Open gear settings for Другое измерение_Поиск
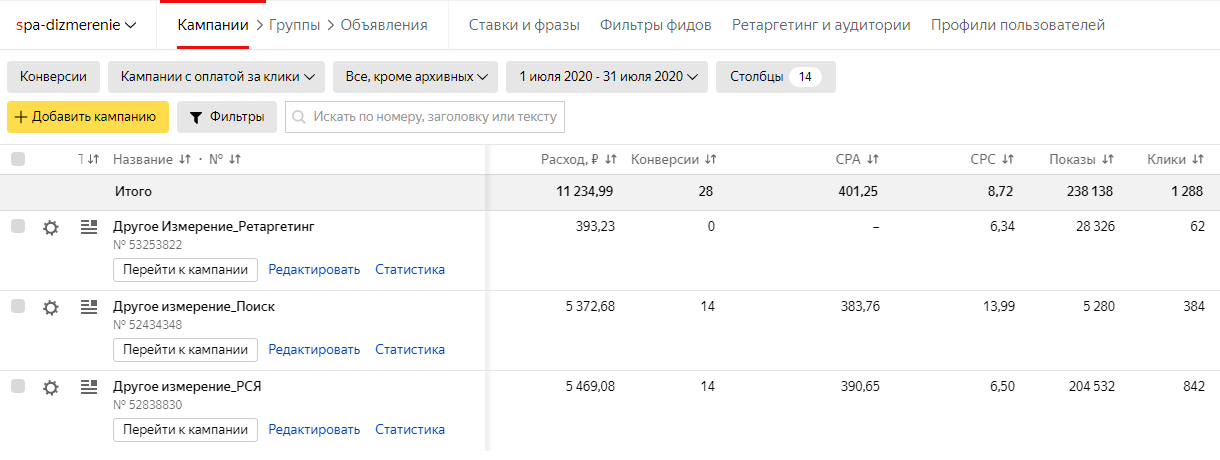Image resolution: width=1220 pixels, height=460 pixels. [50, 308]
